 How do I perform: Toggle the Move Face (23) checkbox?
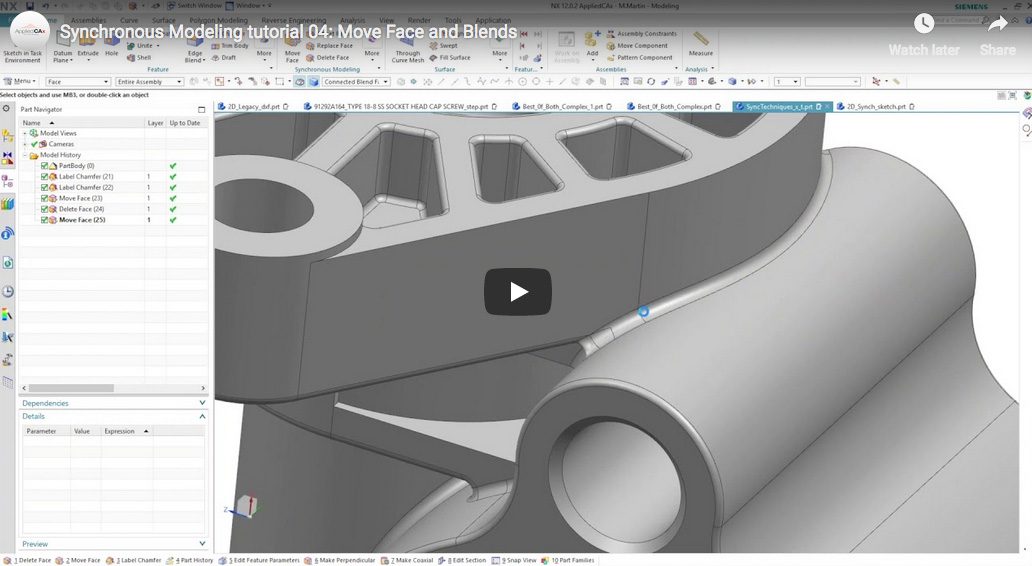point(44,198)
